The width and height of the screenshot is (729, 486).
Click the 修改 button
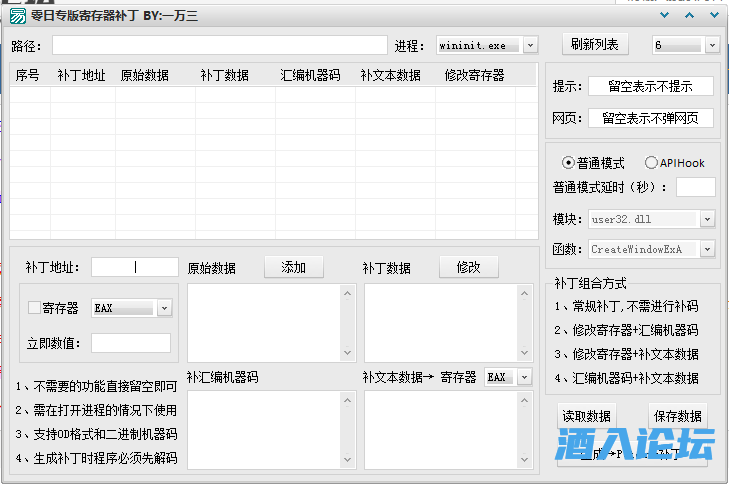pyautogui.click(x=469, y=267)
